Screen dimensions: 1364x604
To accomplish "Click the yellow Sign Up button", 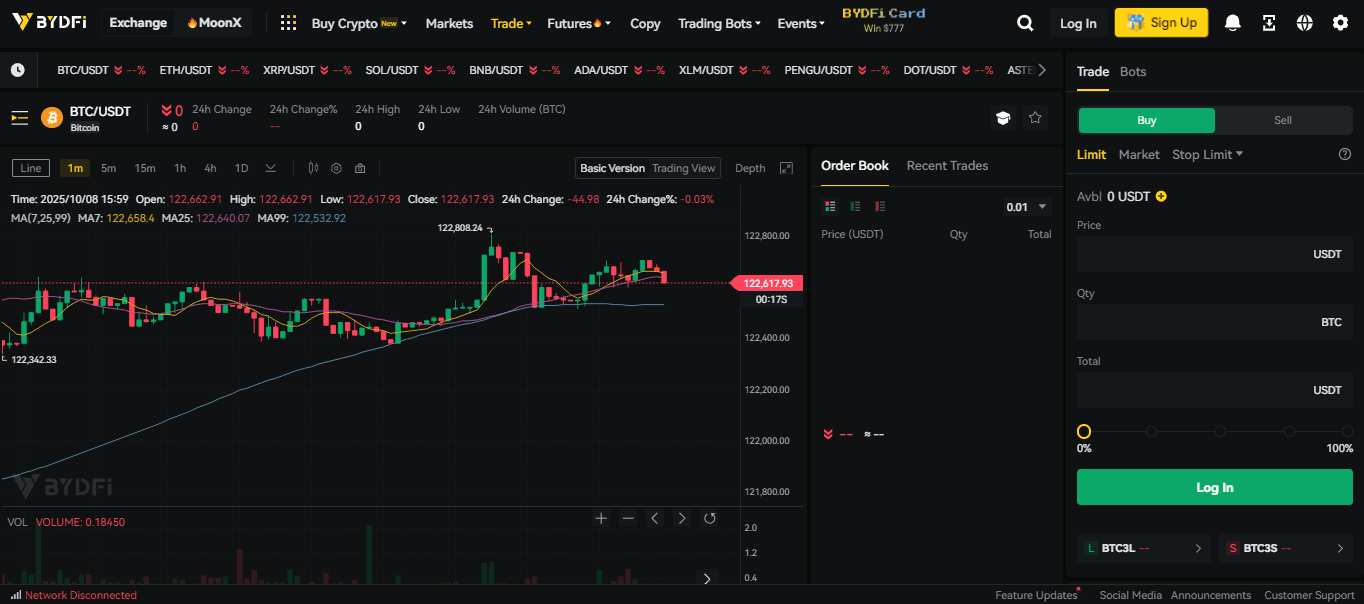I will coord(1161,23).
